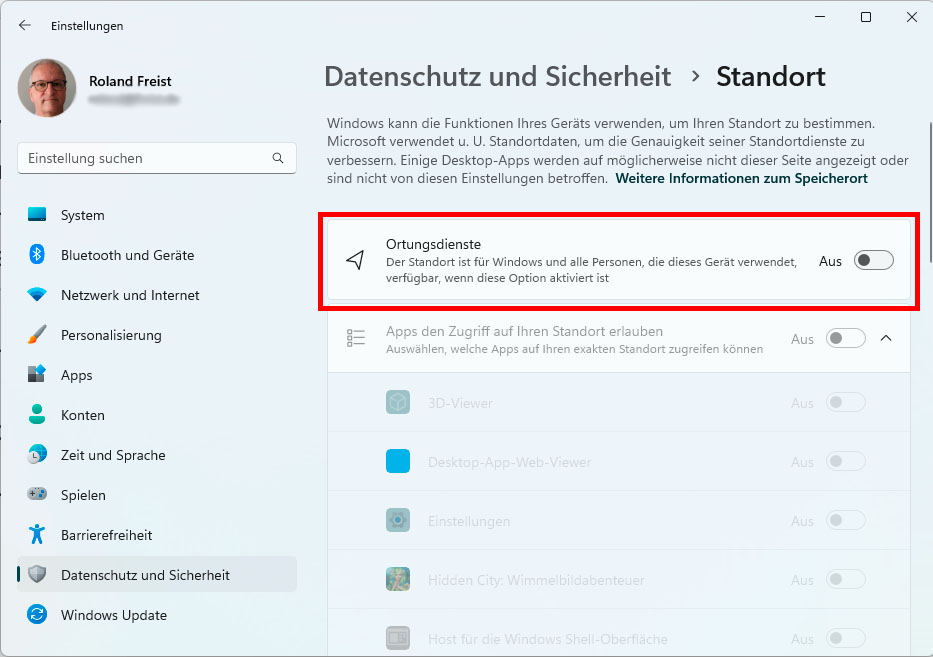The width and height of the screenshot is (933, 657).
Task: Maximize the Einstellungen window
Action: coord(866,17)
